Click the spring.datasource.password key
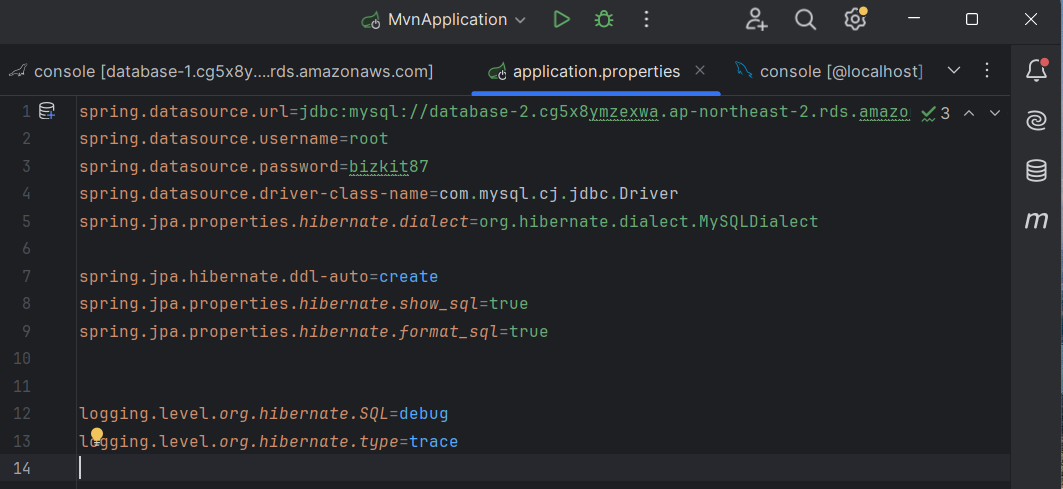Image resolution: width=1063 pixels, height=489 pixels. click(x=209, y=167)
